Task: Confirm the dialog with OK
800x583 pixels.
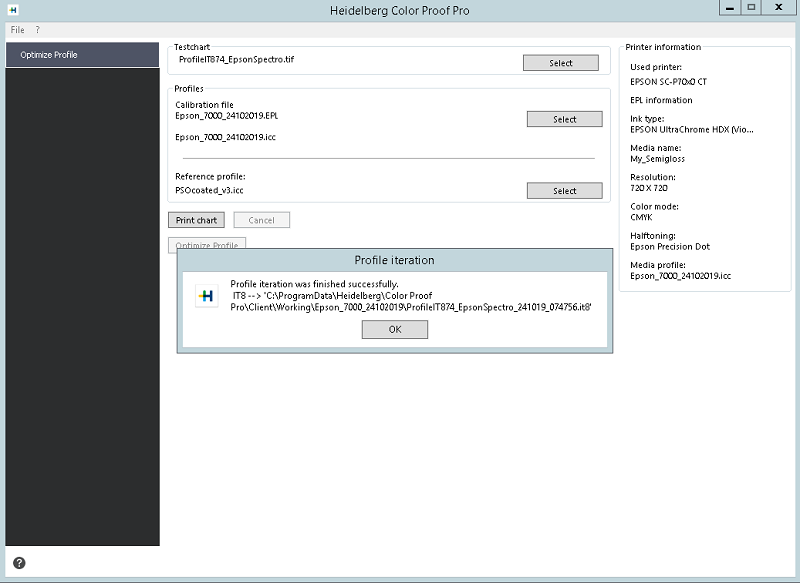Action: tap(395, 329)
